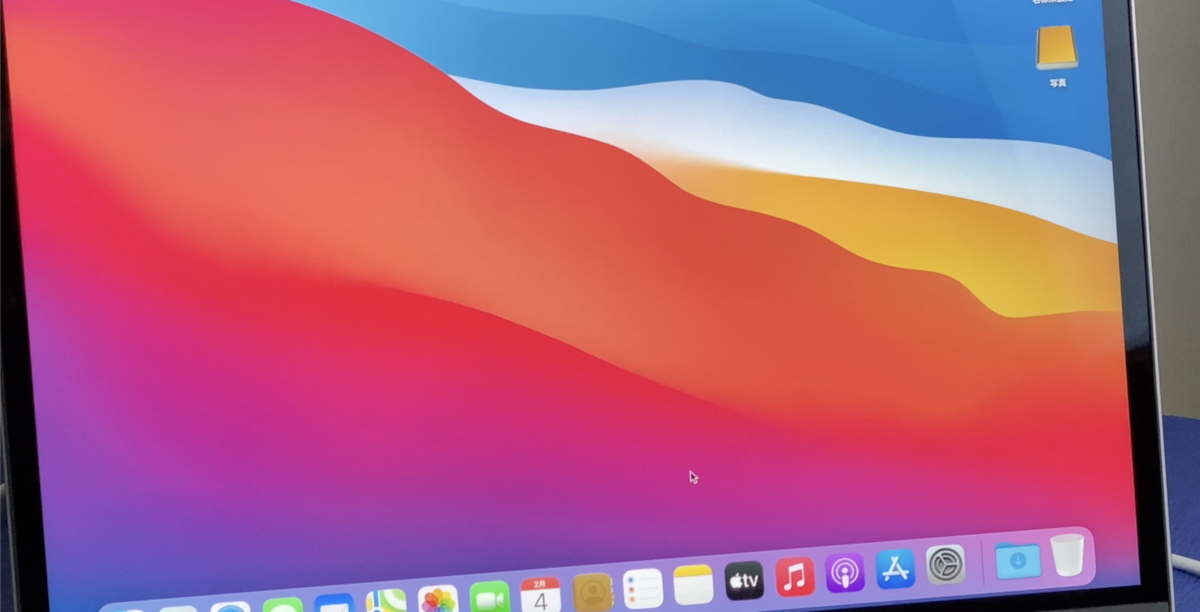Open the App Store from the Dock

pos(895,569)
